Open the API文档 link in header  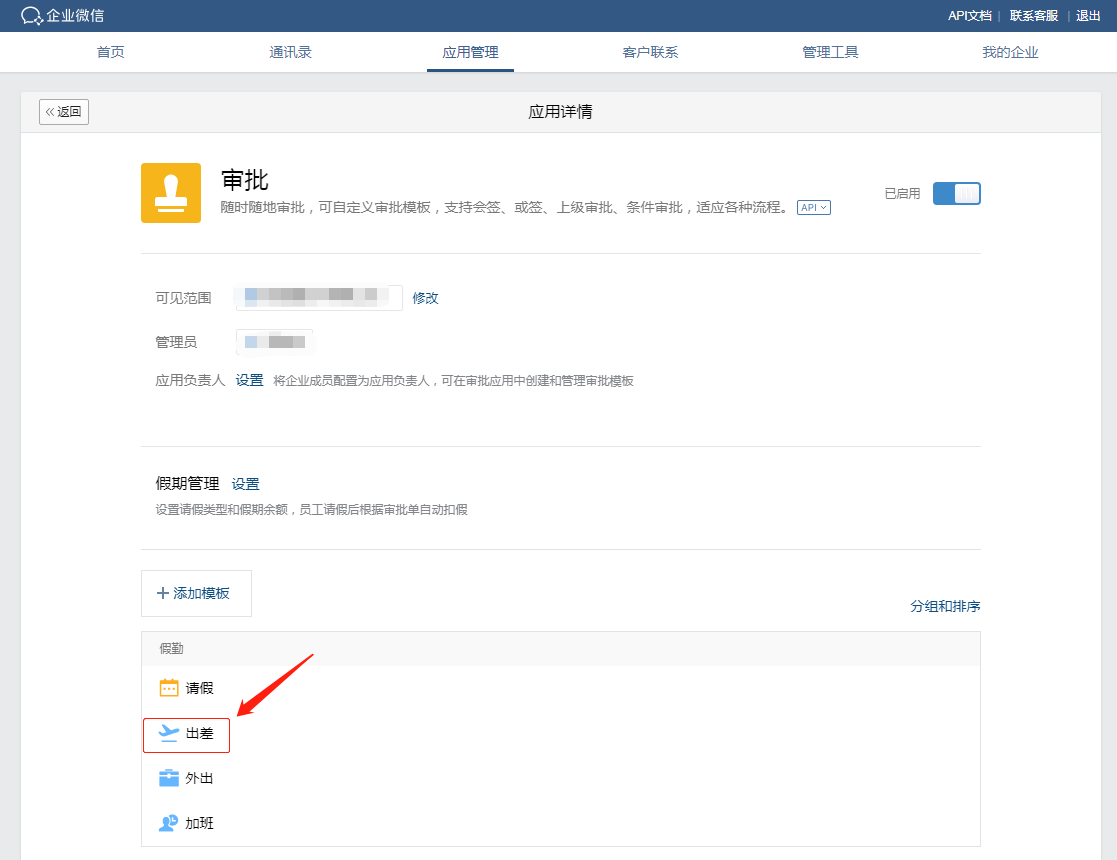click(969, 16)
